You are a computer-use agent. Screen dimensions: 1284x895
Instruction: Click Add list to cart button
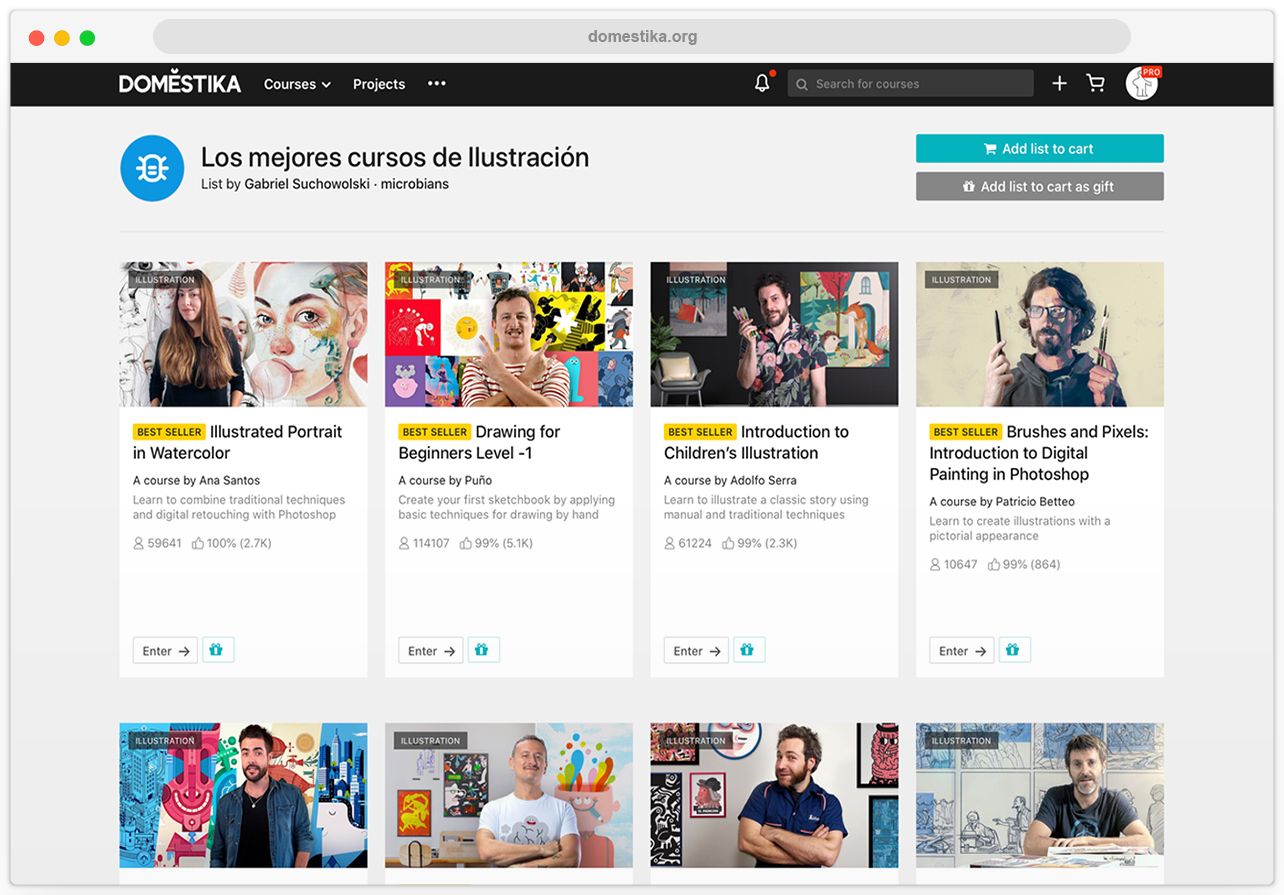1039,149
